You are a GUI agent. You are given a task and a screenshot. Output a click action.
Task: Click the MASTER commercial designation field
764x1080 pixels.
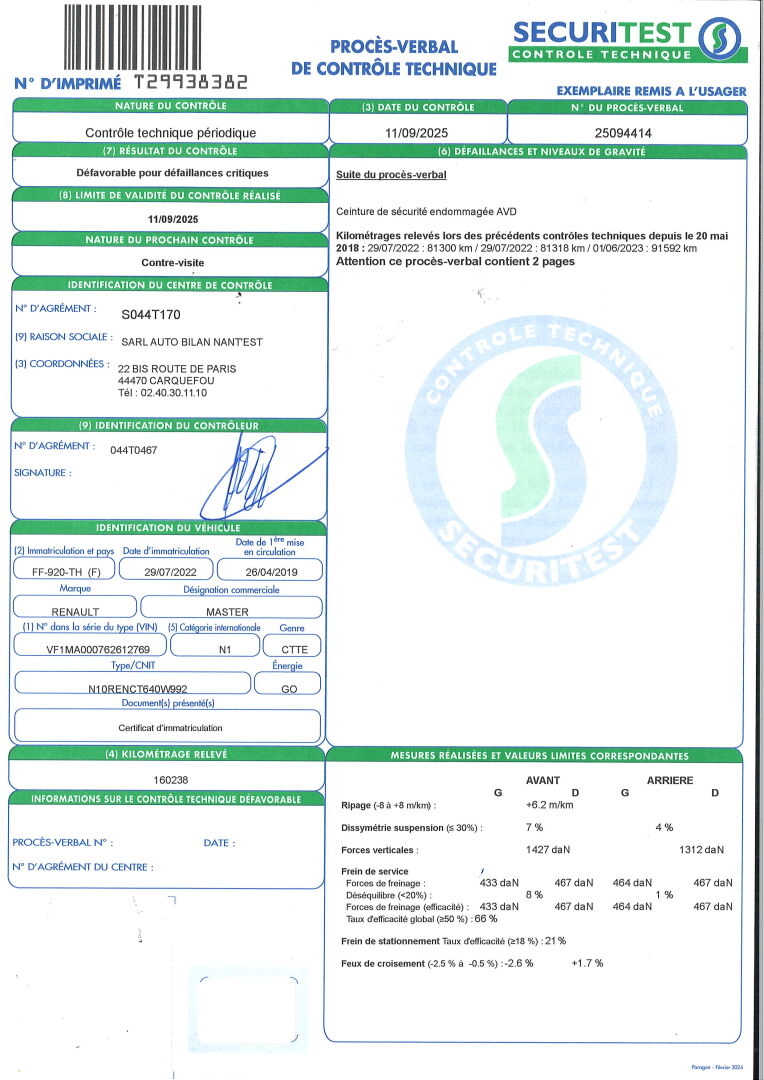click(x=227, y=609)
